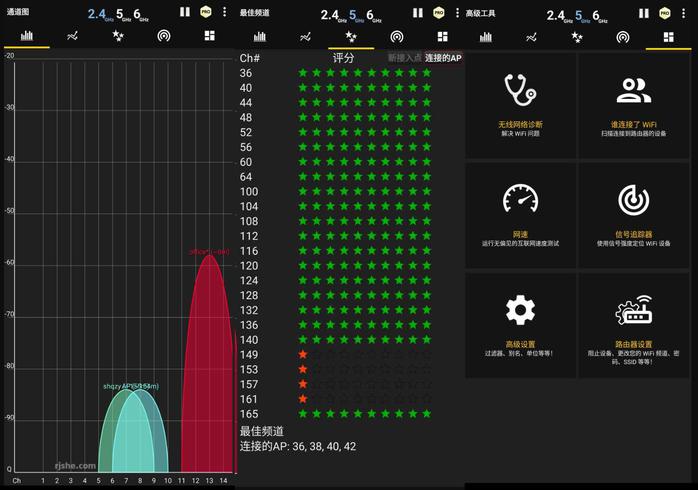Screen dimensions: 698x490
Task: Open the three-dot overflow menu in 通道图 panel
Action: pos(224,12)
